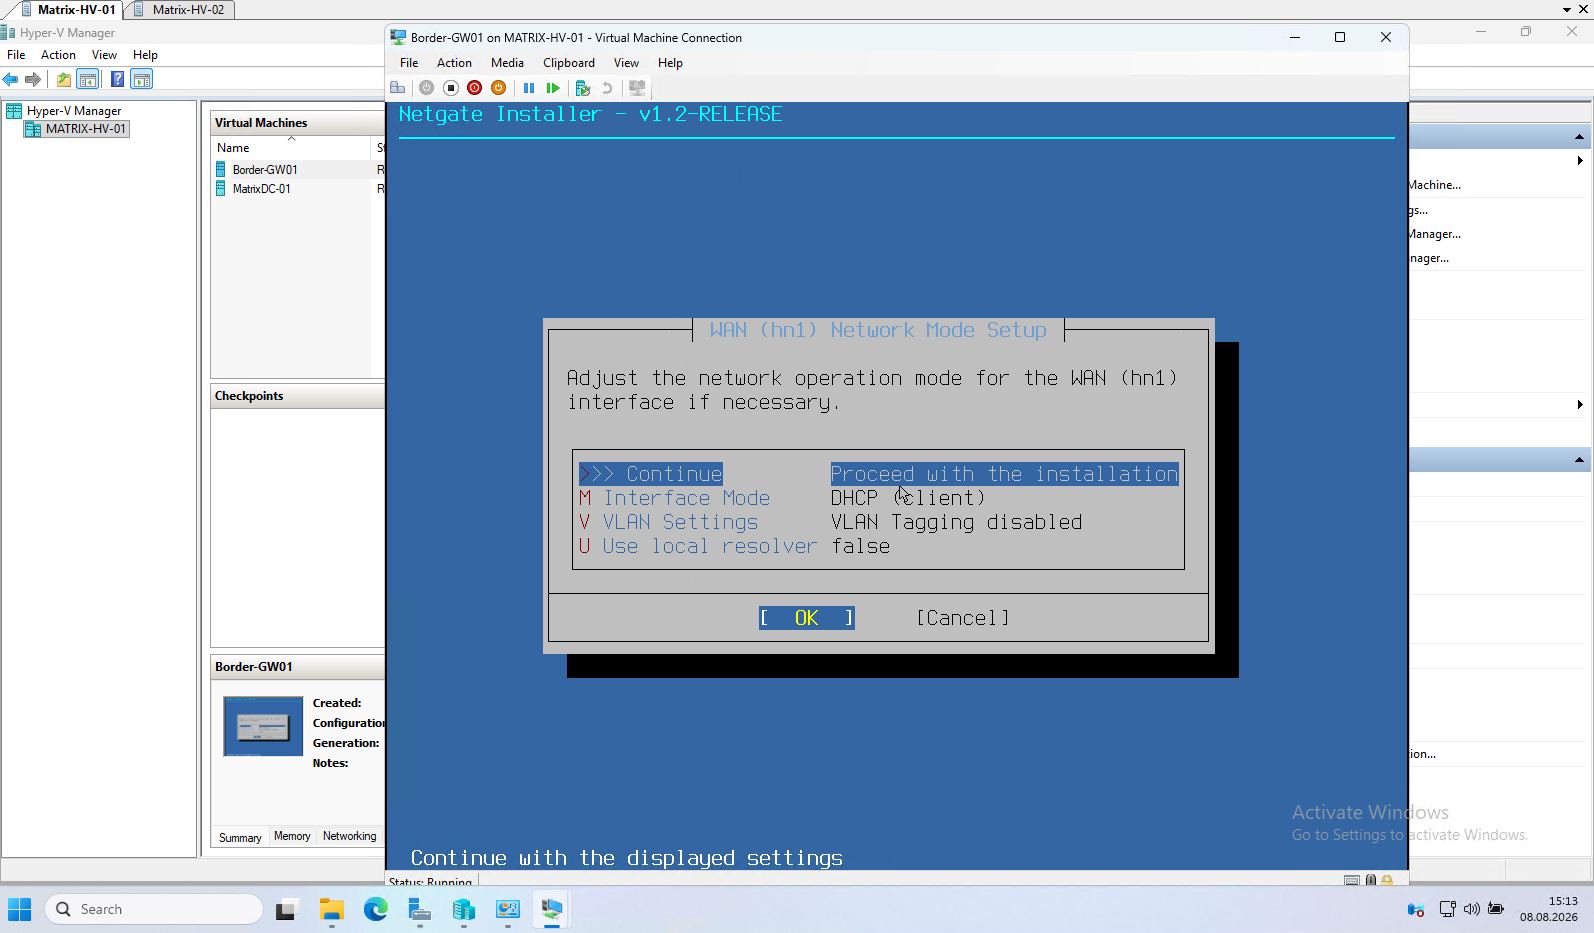Click the Start VM power icon in toolbar
Screen dimensions: 1594x933
427,88
